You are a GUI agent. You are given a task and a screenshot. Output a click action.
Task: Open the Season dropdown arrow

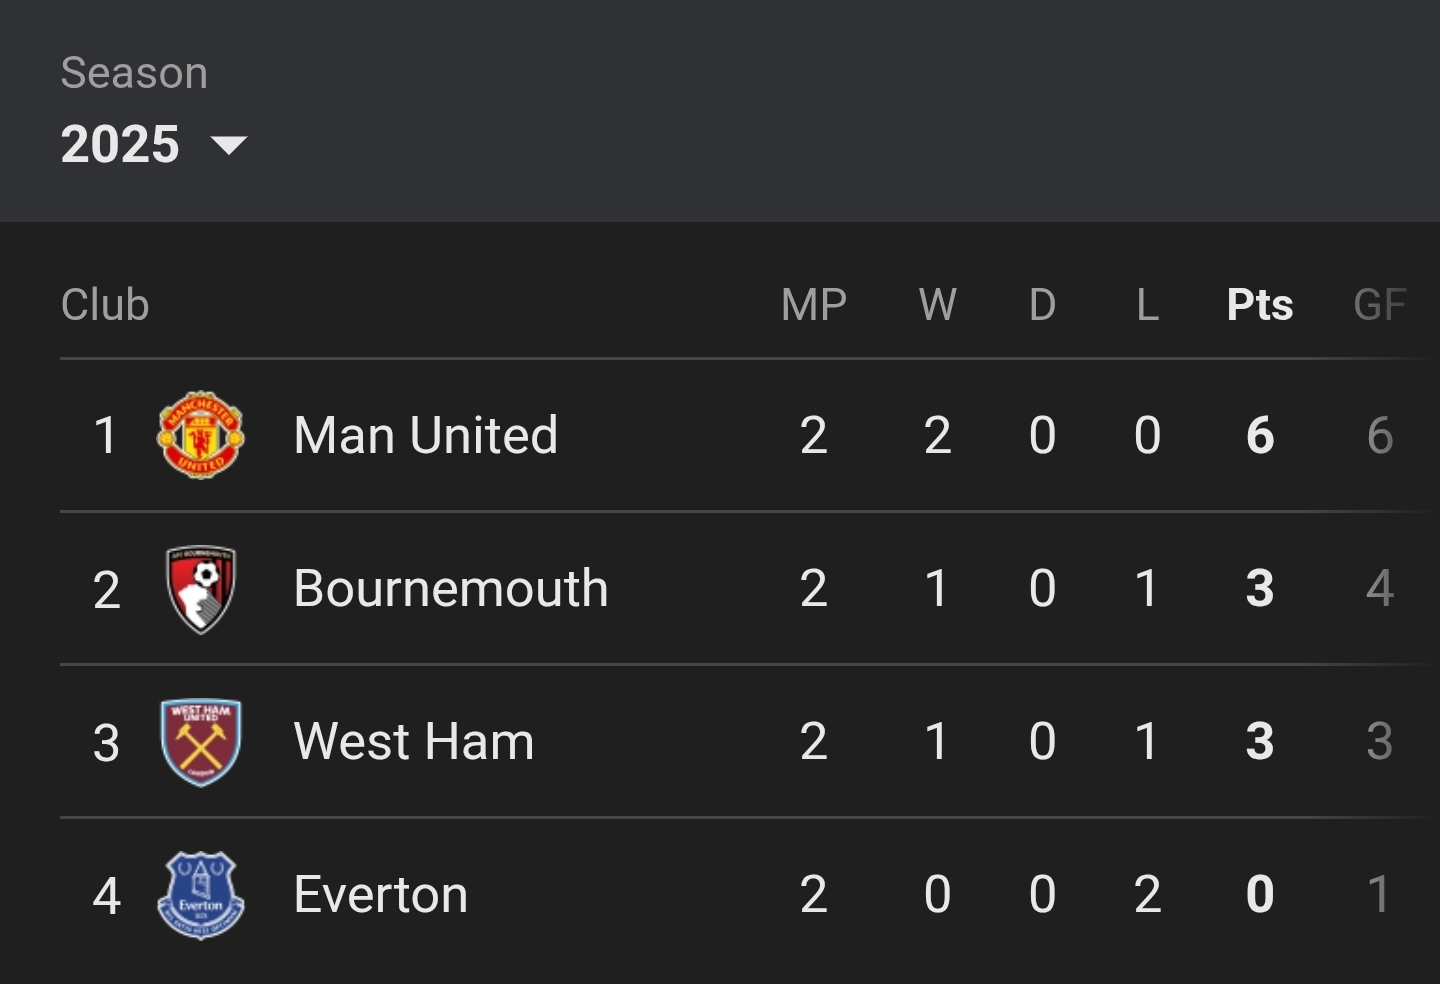point(229,146)
